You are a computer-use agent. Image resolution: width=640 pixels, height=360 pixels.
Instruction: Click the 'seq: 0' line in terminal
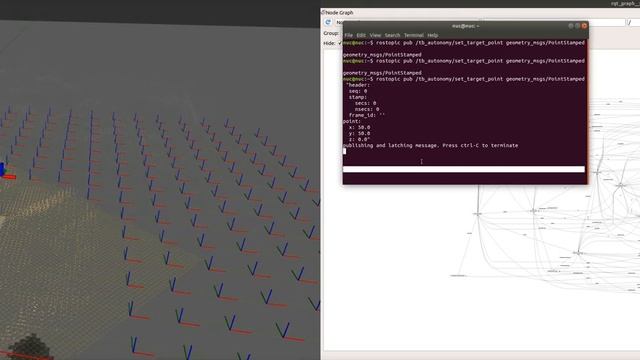[x=358, y=91]
